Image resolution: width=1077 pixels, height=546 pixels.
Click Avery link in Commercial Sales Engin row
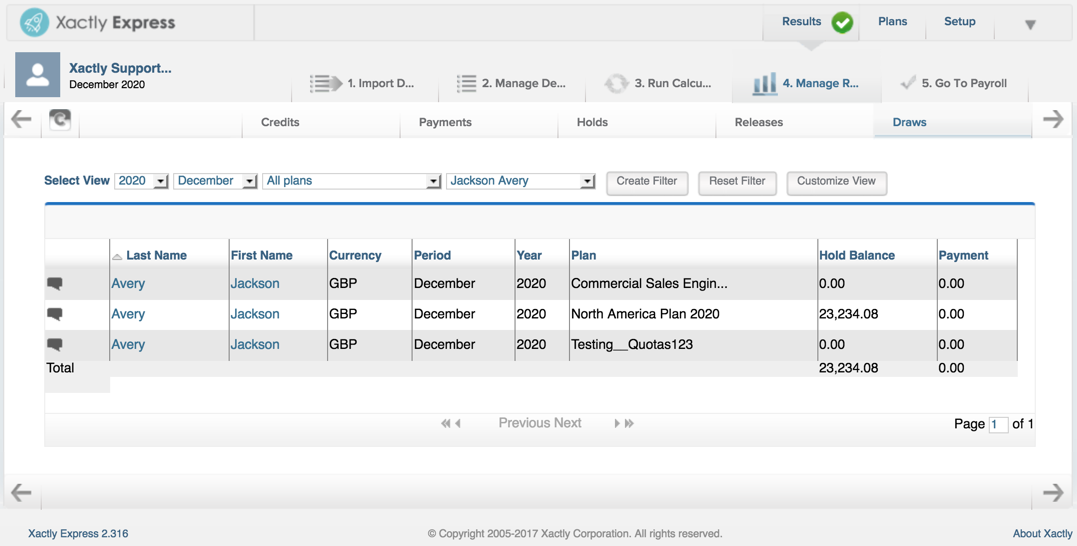[x=128, y=284]
